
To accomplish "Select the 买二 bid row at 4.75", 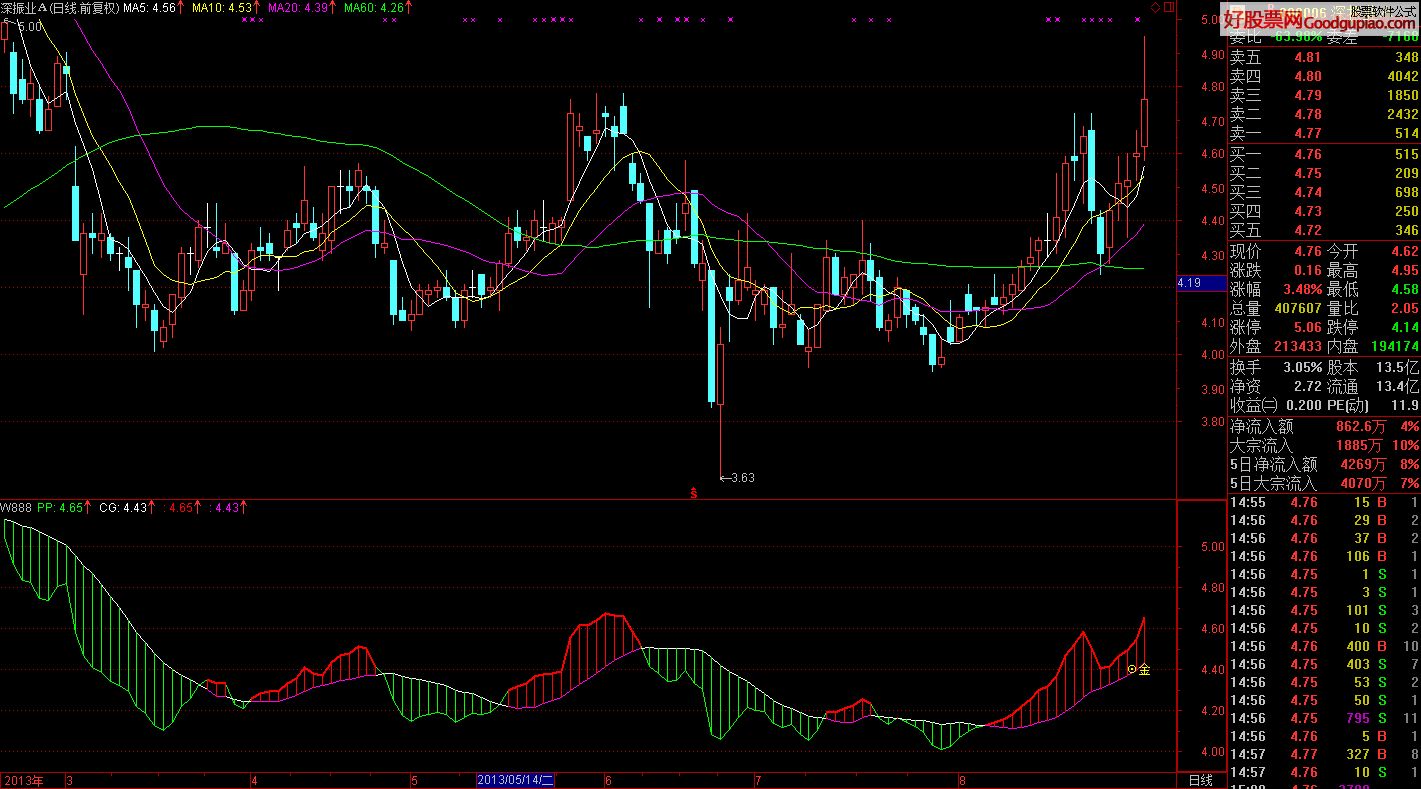I will (x=1324, y=173).
